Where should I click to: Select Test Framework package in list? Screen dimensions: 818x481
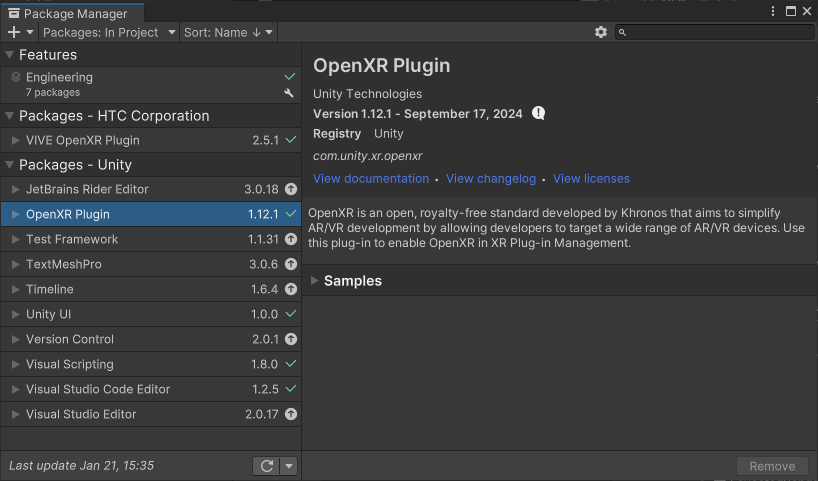pyautogui.click(x=72, y=239)
